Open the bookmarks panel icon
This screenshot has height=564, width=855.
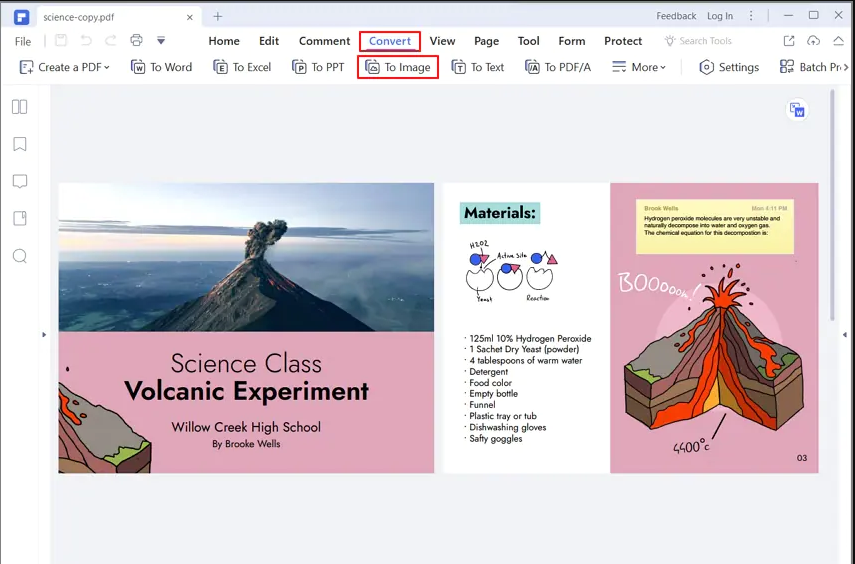click(20, 144)
